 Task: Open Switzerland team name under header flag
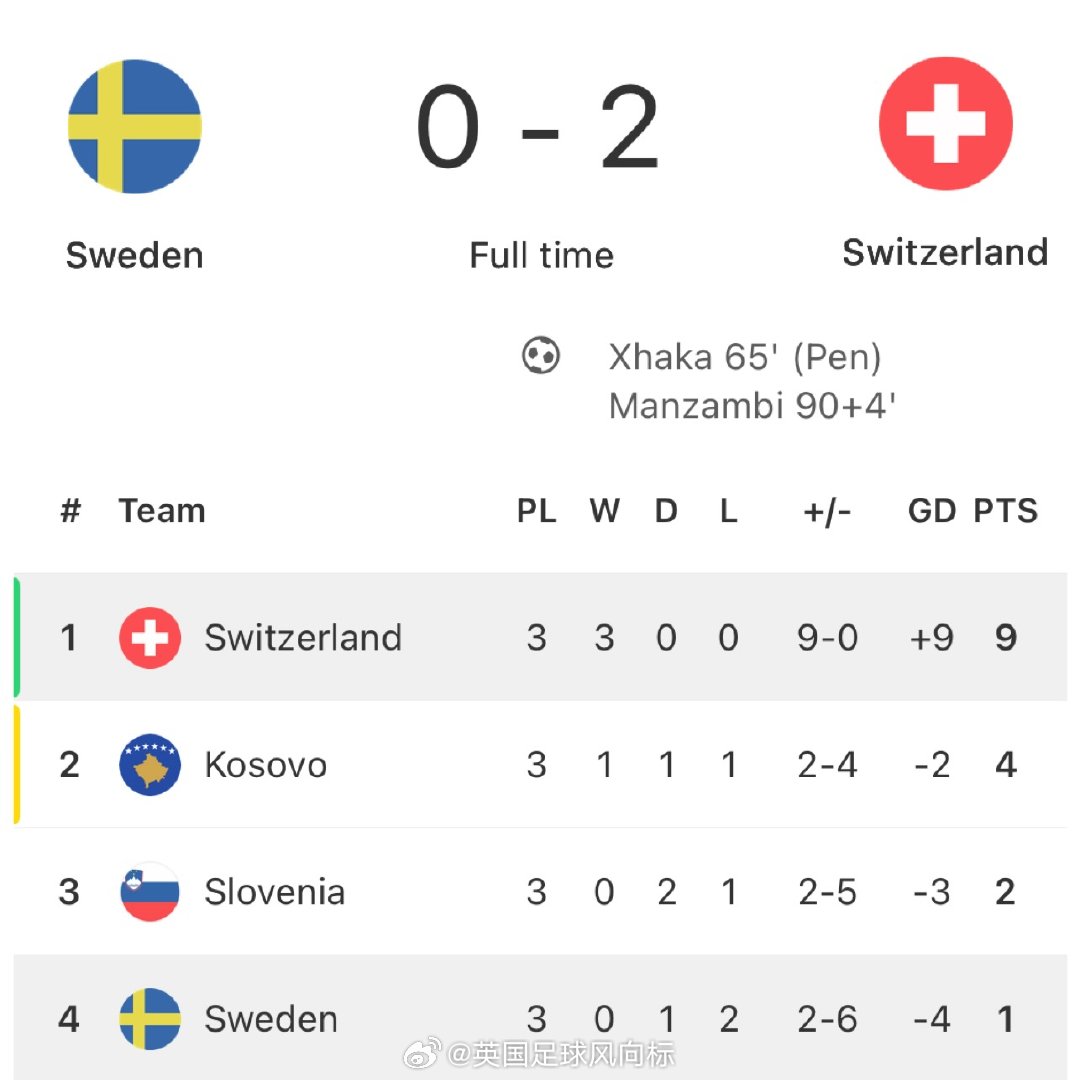(x=946, y=252)
